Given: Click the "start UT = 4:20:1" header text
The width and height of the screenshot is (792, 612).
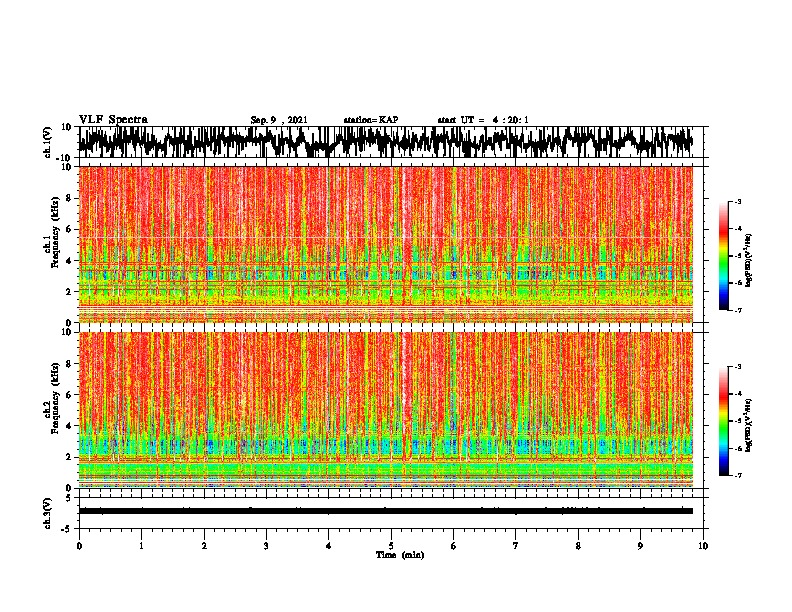Looking at the screenshot, I should click(x=483, y=120).
